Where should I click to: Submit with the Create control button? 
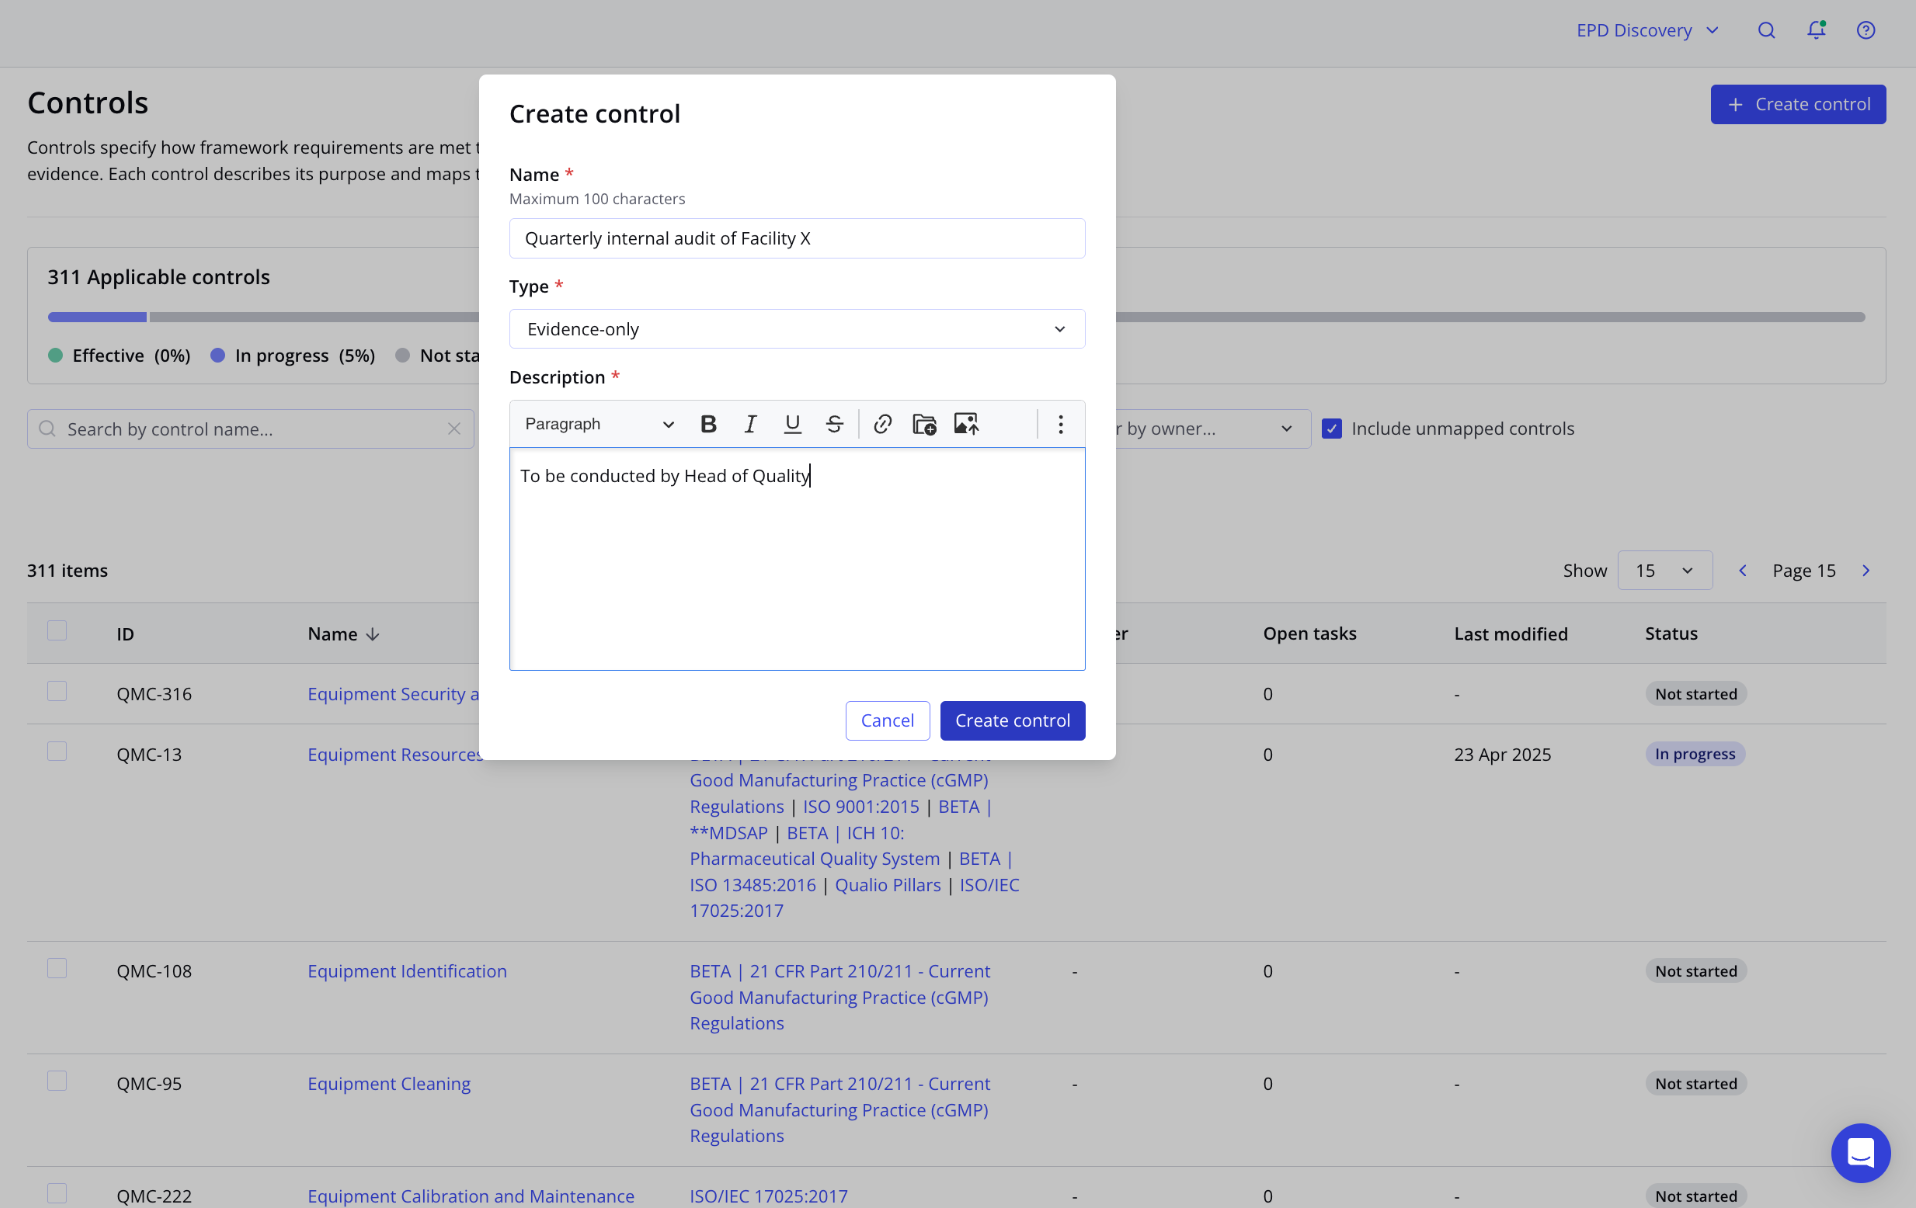tap(1012, 720)
